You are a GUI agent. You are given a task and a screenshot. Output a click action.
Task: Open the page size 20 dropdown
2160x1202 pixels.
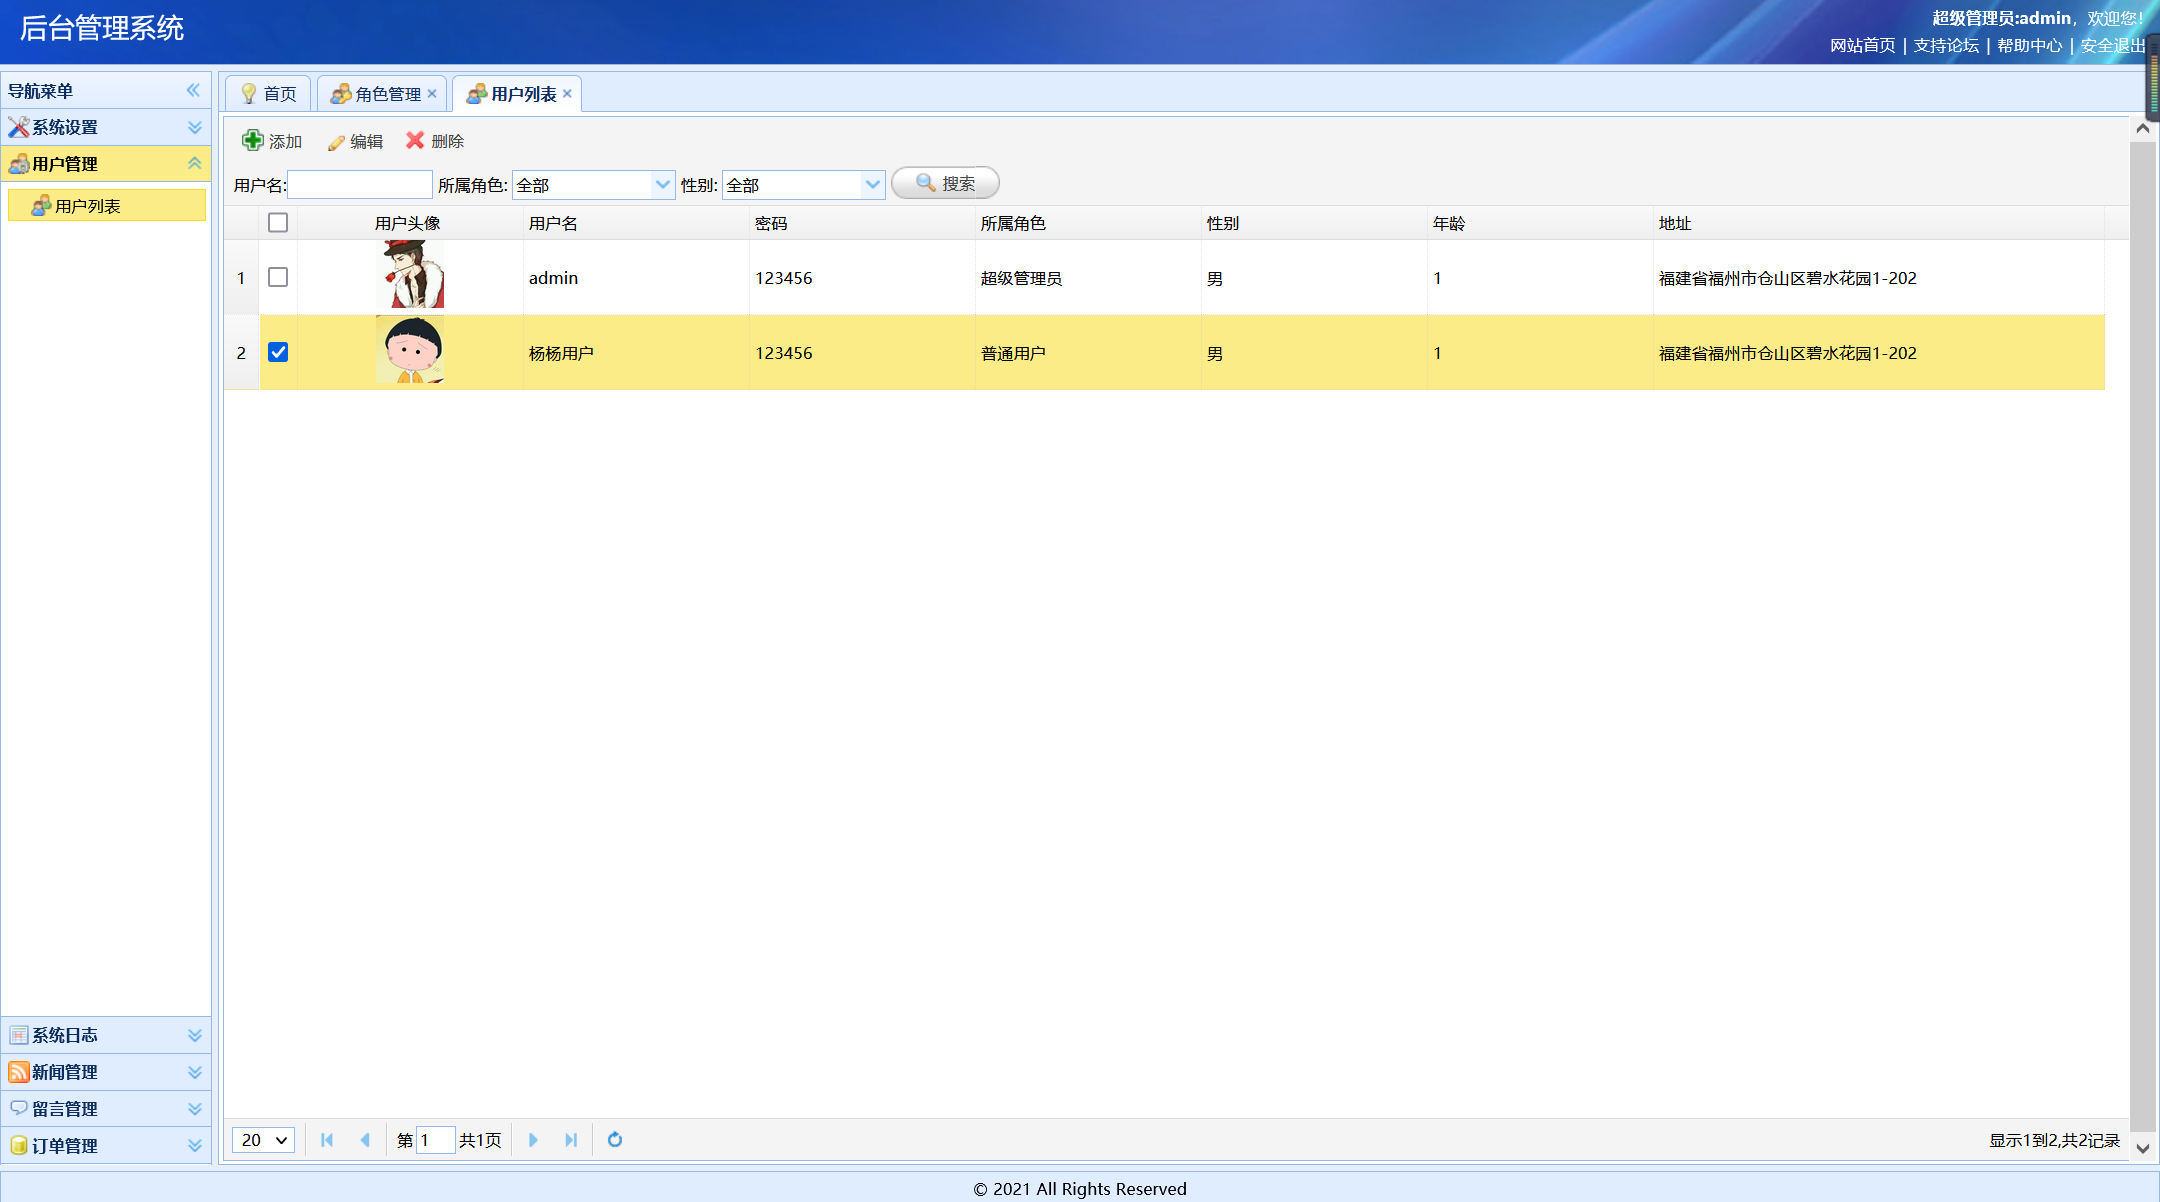click(263, 1140)
